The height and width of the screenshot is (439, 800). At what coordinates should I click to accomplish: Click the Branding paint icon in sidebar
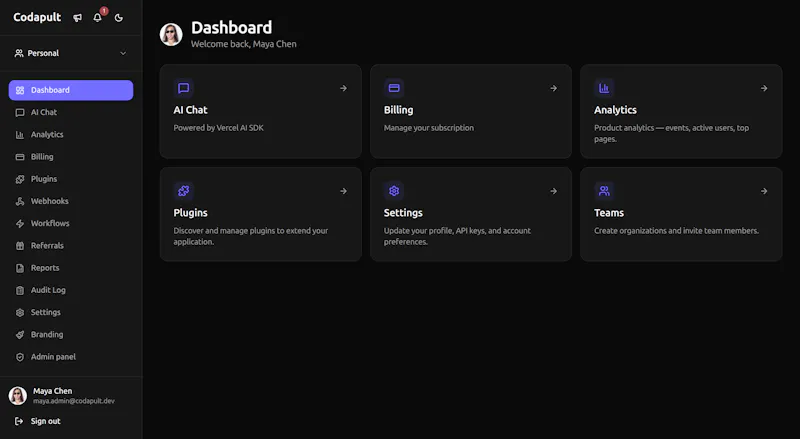20,335
